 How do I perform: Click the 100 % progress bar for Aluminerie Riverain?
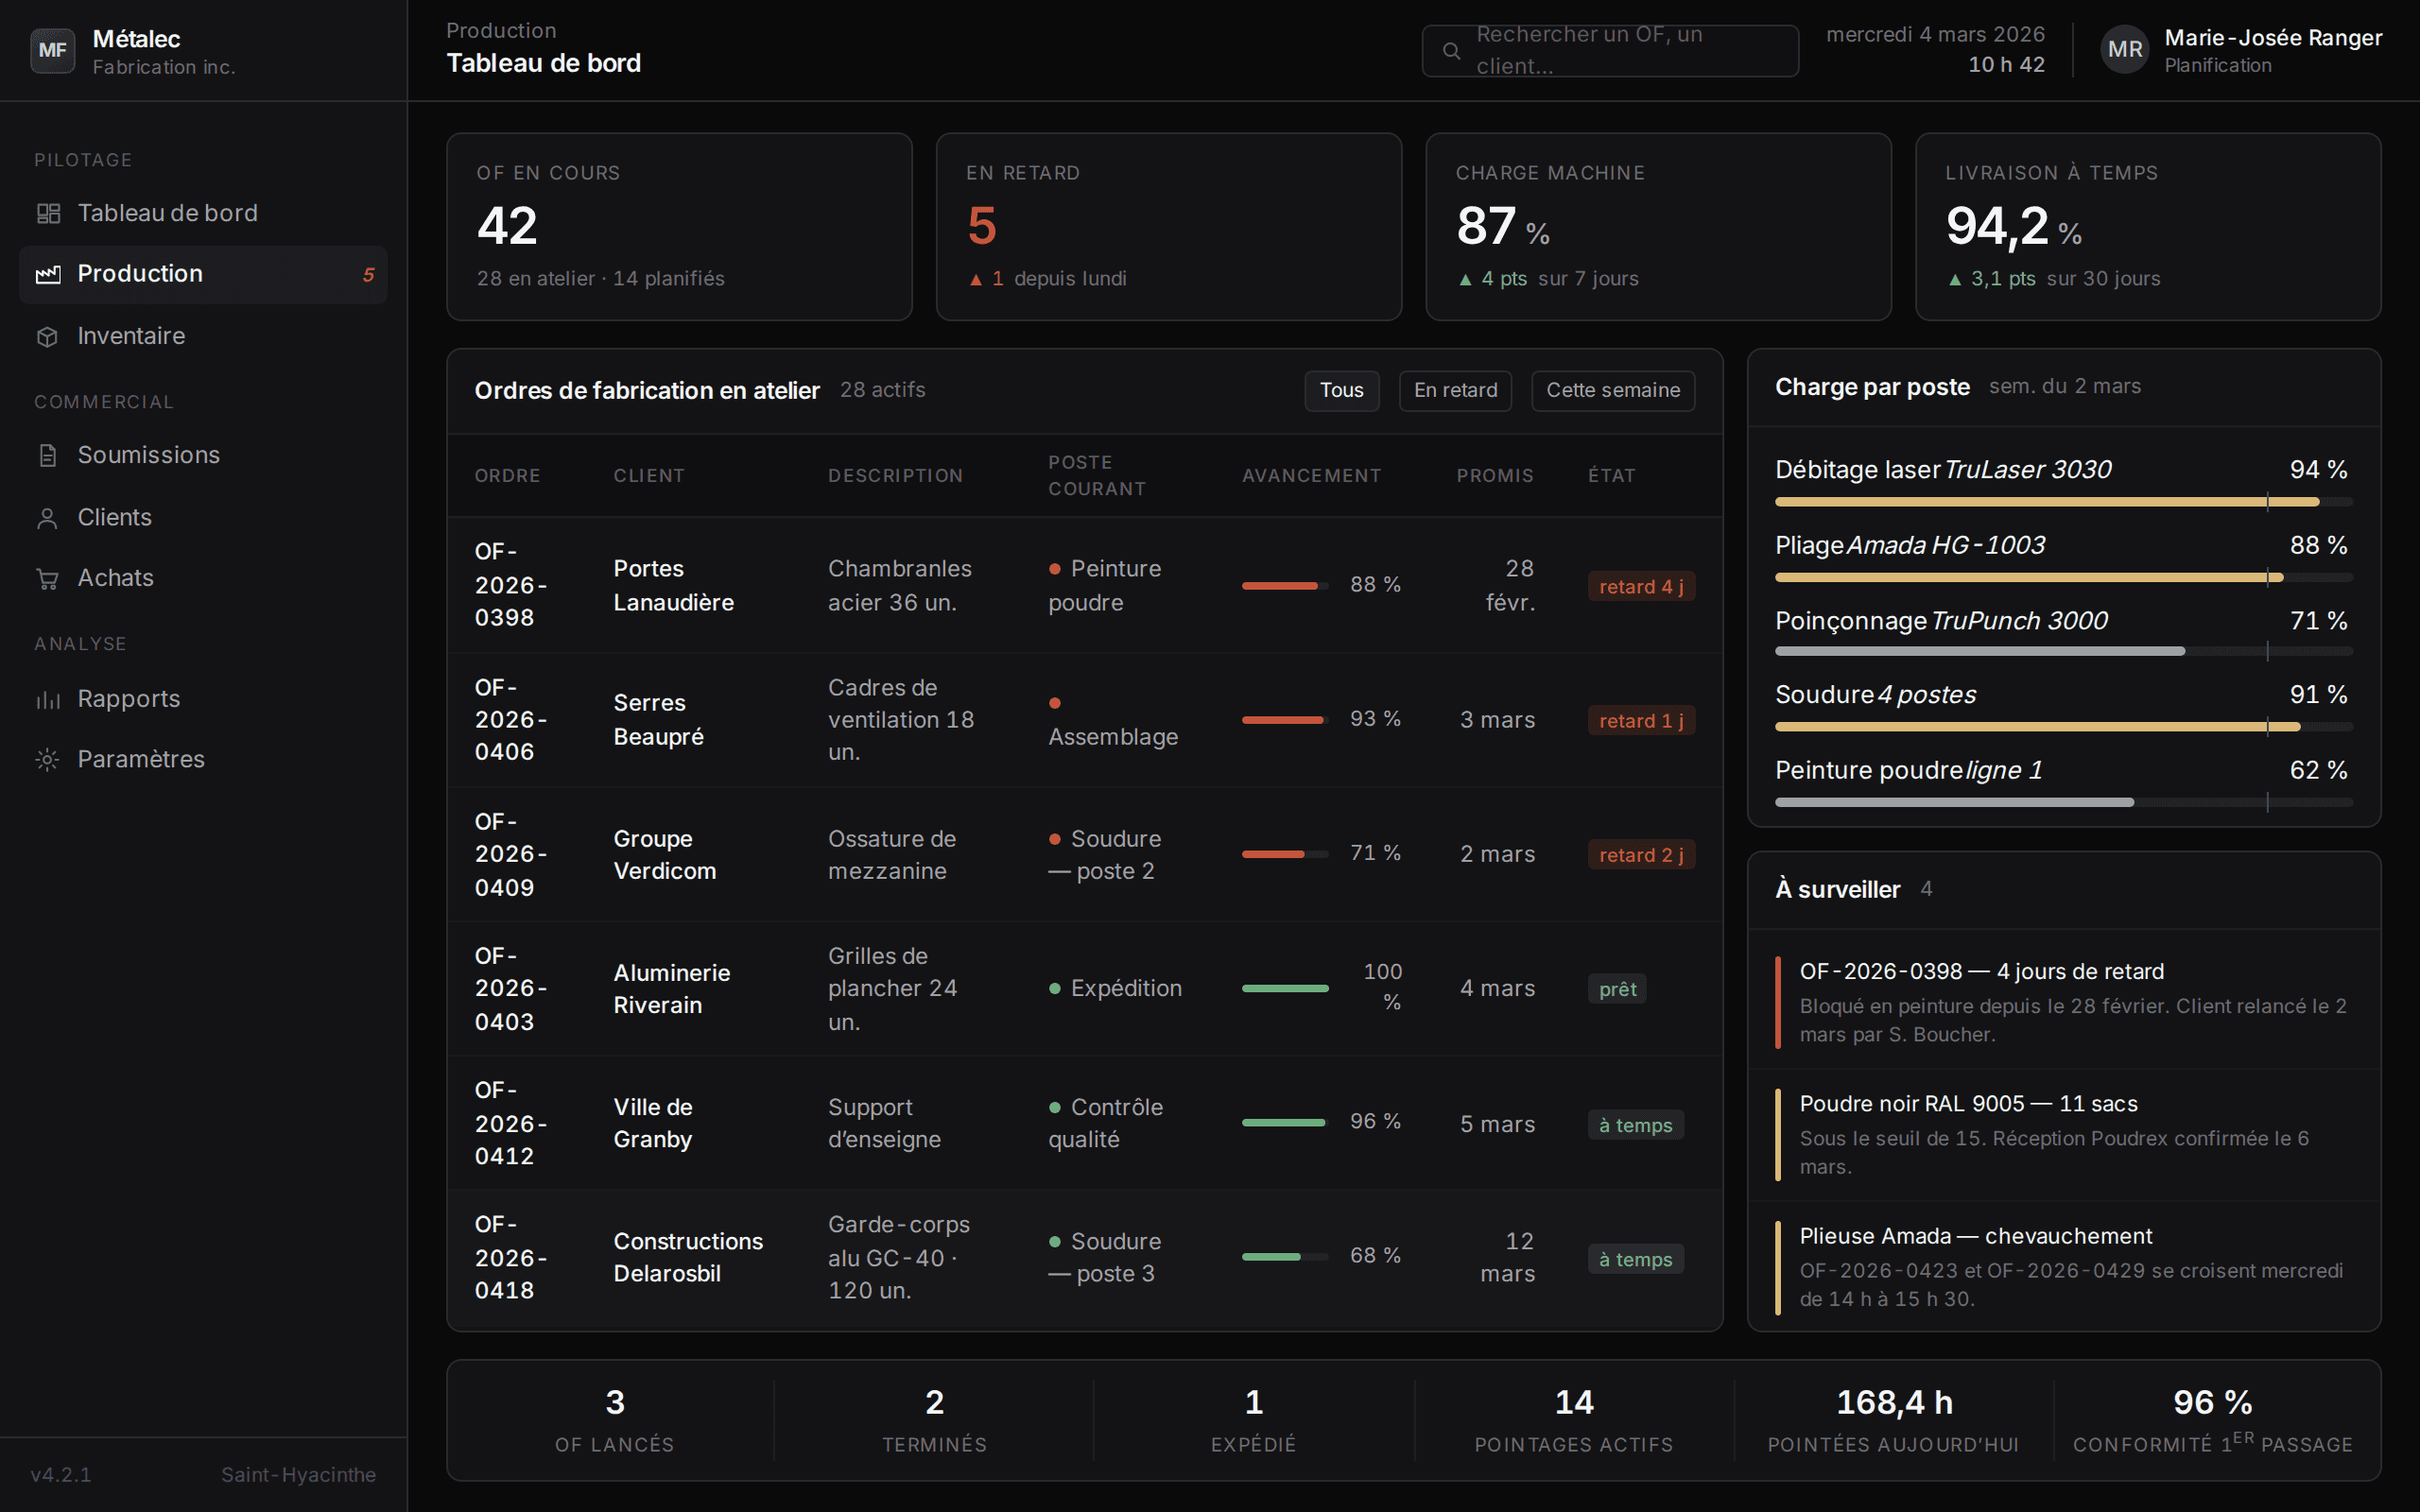1285,988
